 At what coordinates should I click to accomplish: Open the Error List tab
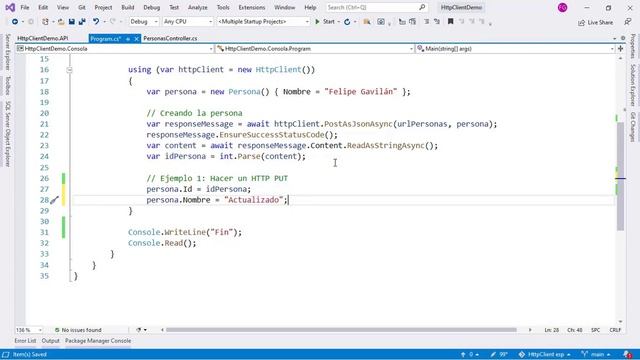(x=25, y=341)
